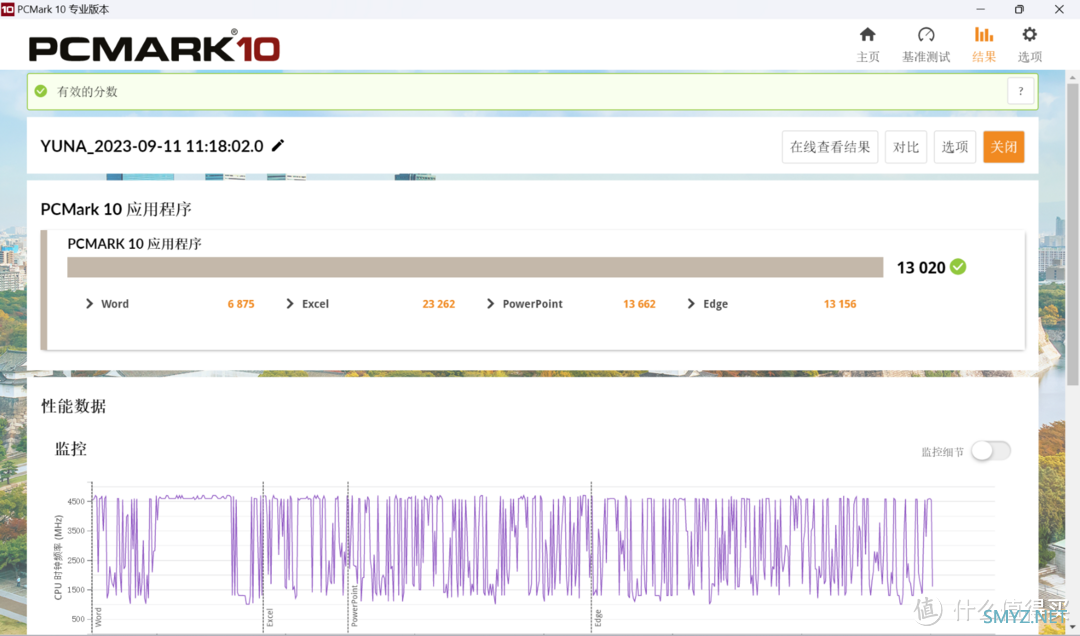Restore down the PCMark 10 window
The height and width of the screenshot is (636, 1080).
pyautogui.click(x=1019, y=9)
